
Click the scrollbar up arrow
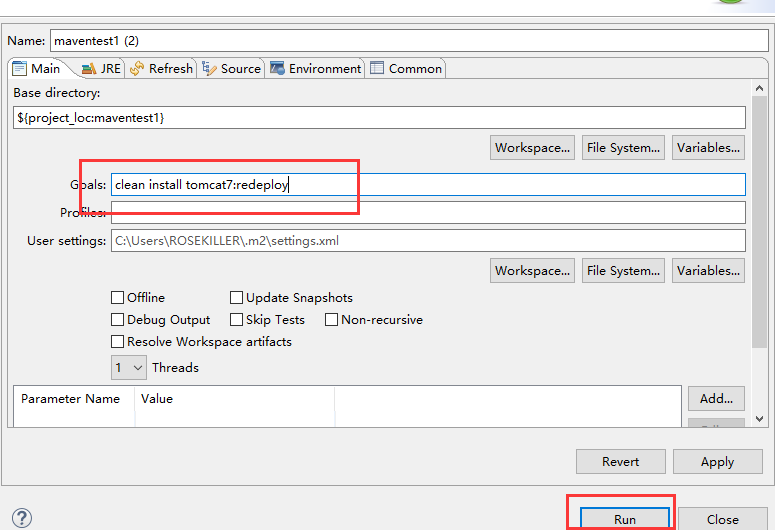760,88
